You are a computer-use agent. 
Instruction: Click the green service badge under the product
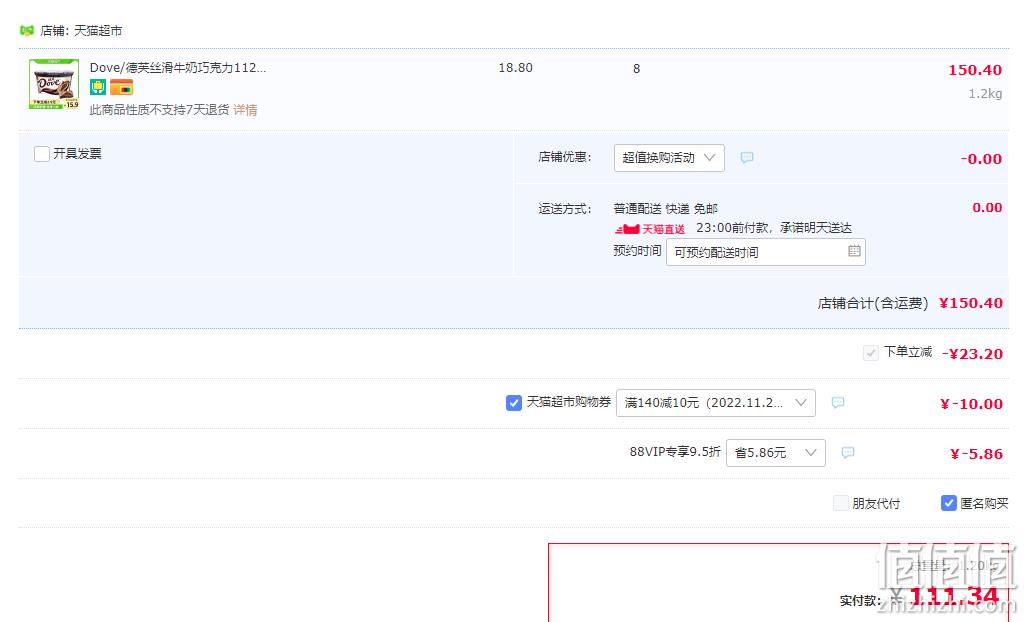(x=98, y=87)
